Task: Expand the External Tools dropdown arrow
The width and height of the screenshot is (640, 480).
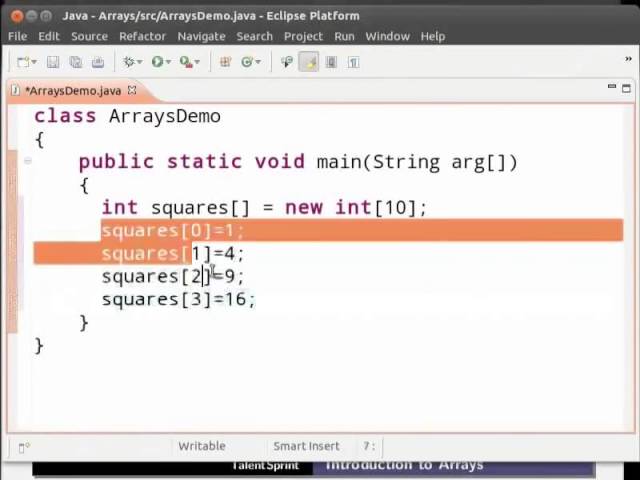Action: tap(197, 62)
